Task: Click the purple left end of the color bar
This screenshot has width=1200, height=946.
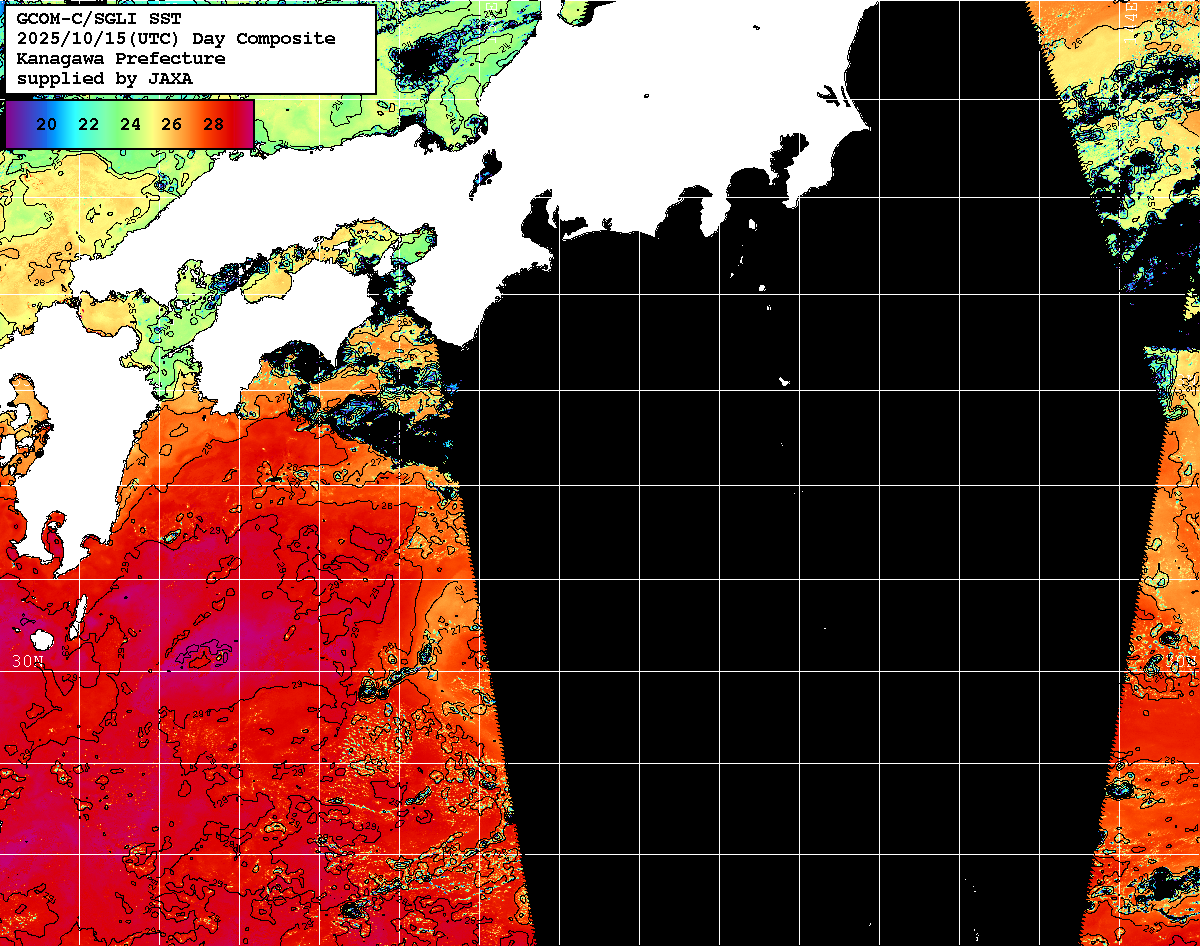Action: tap(14, 125)
